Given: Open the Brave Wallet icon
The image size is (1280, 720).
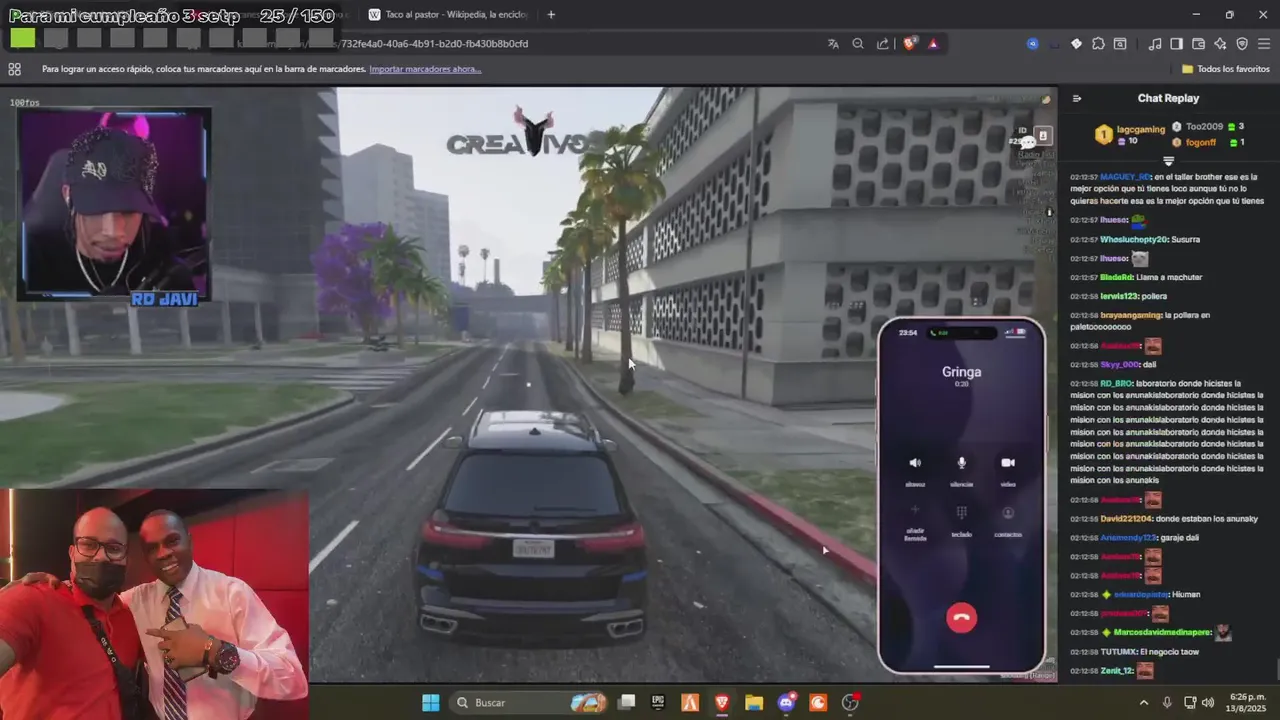Looking at the screenshot, I should click(1198, 44).
